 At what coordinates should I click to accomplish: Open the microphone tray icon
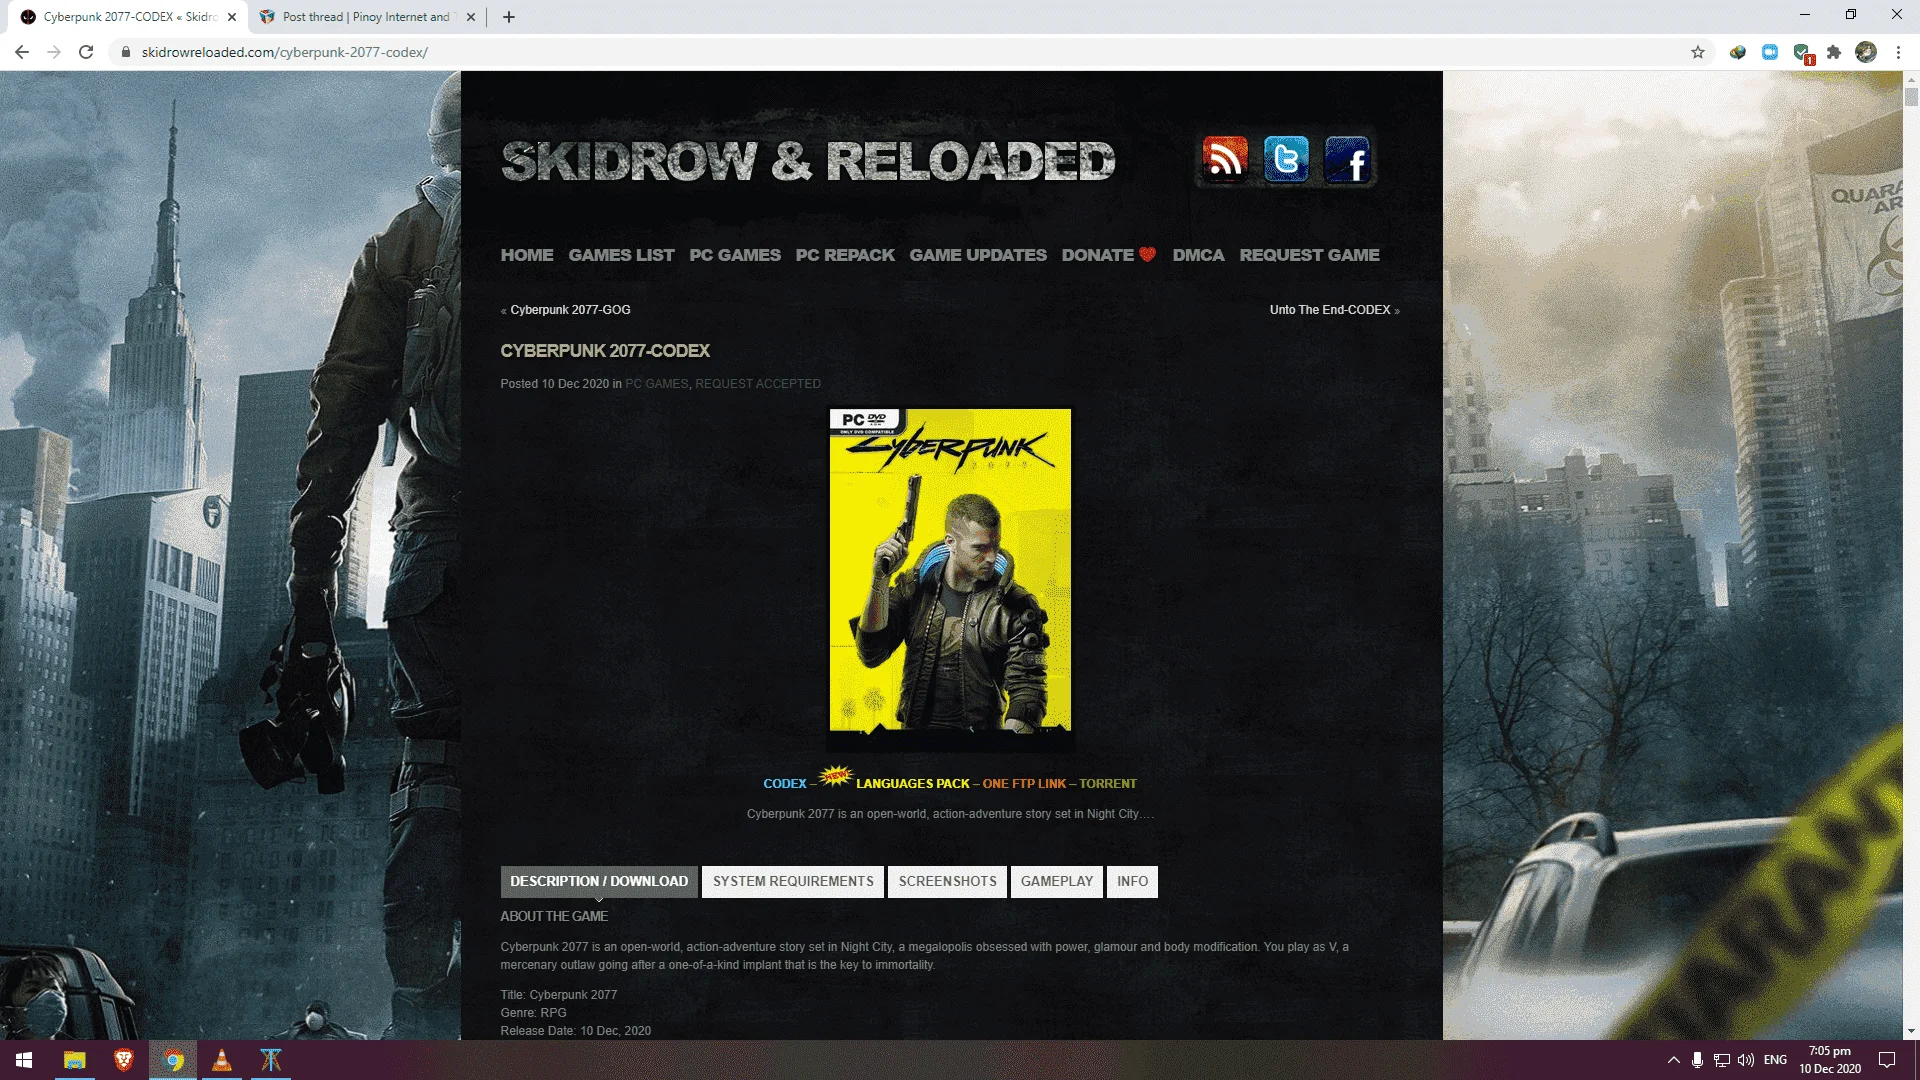point(1697,1060)
